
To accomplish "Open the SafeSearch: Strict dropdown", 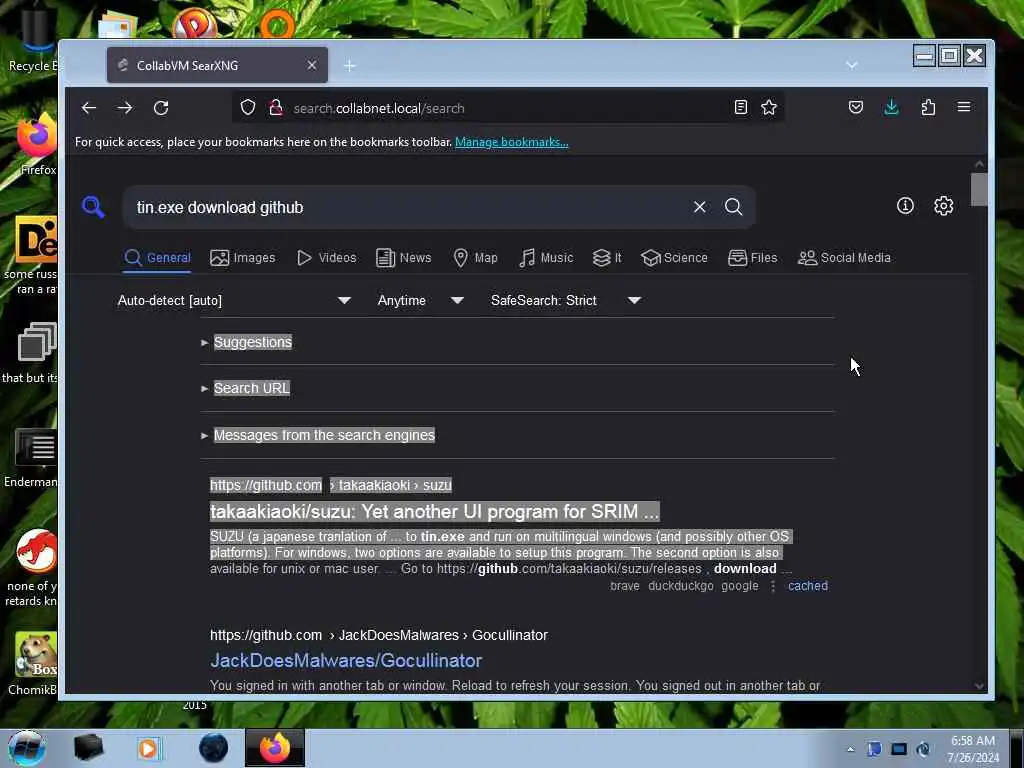I will (x=566, y=300).
